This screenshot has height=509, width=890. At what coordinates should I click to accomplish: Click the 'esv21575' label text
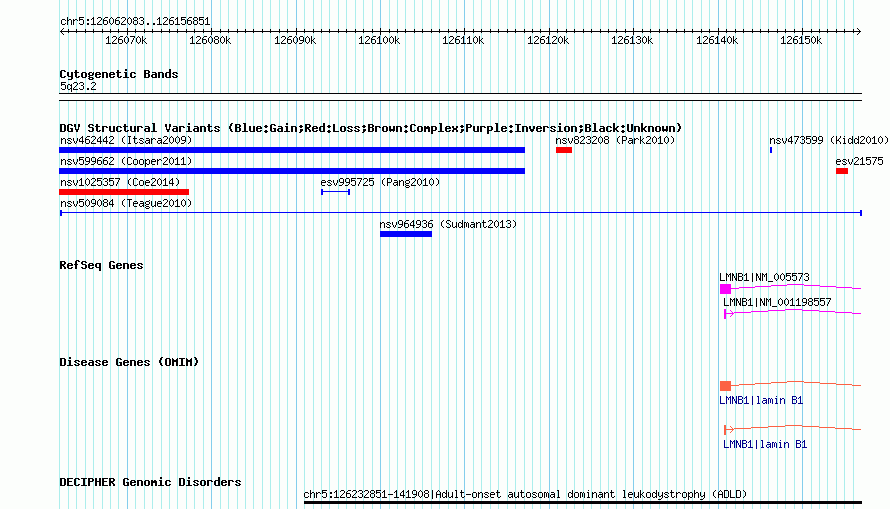click(x=859, y=161)
